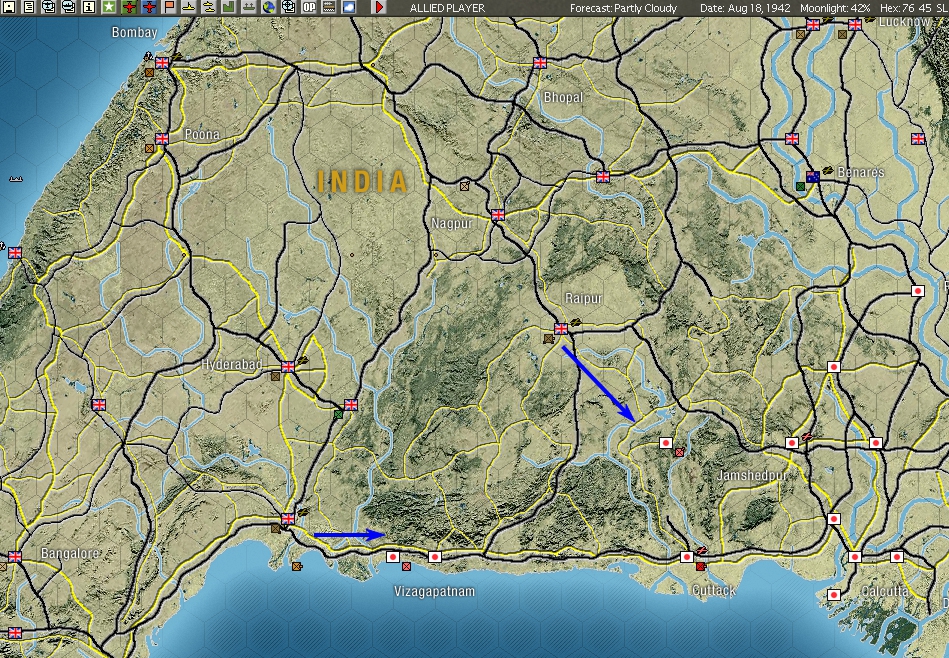
Task: Click the single yellow aircraft icon
Action: [x=189, y=7]
